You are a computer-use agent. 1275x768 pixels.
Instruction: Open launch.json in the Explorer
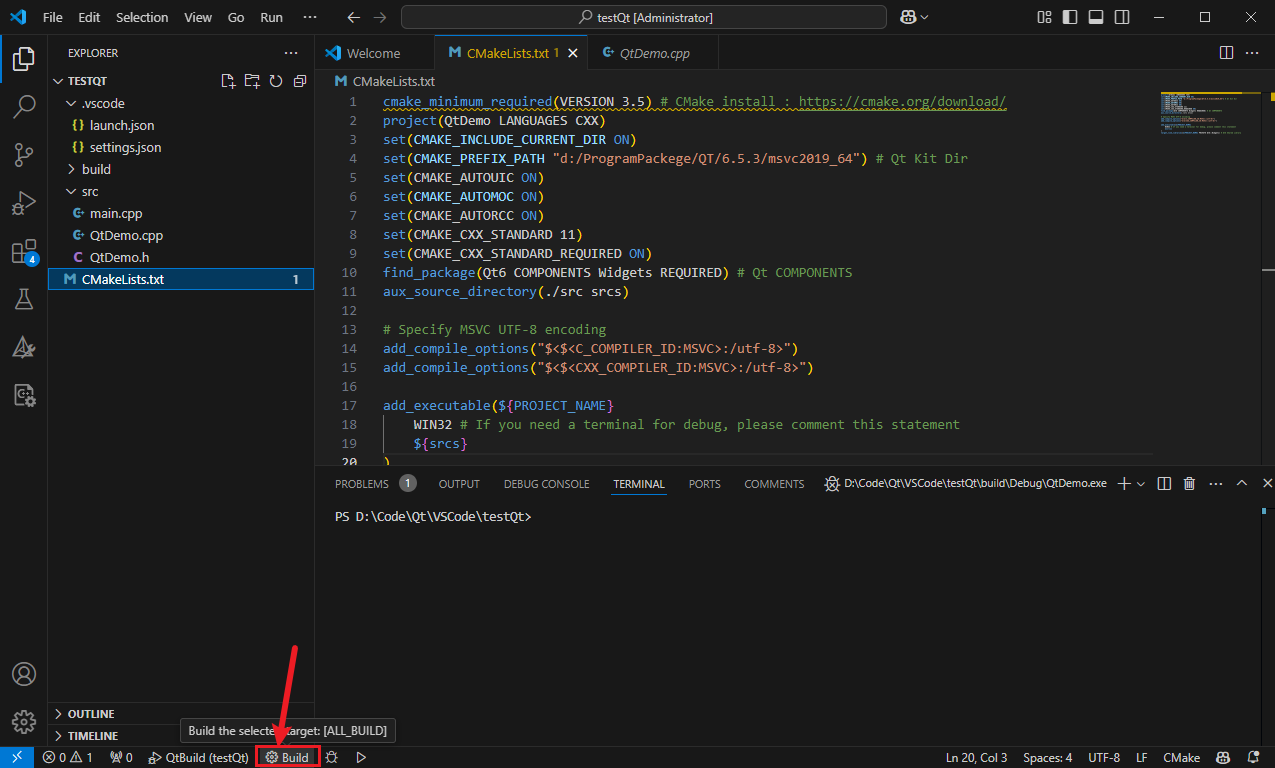click(122, 125)
